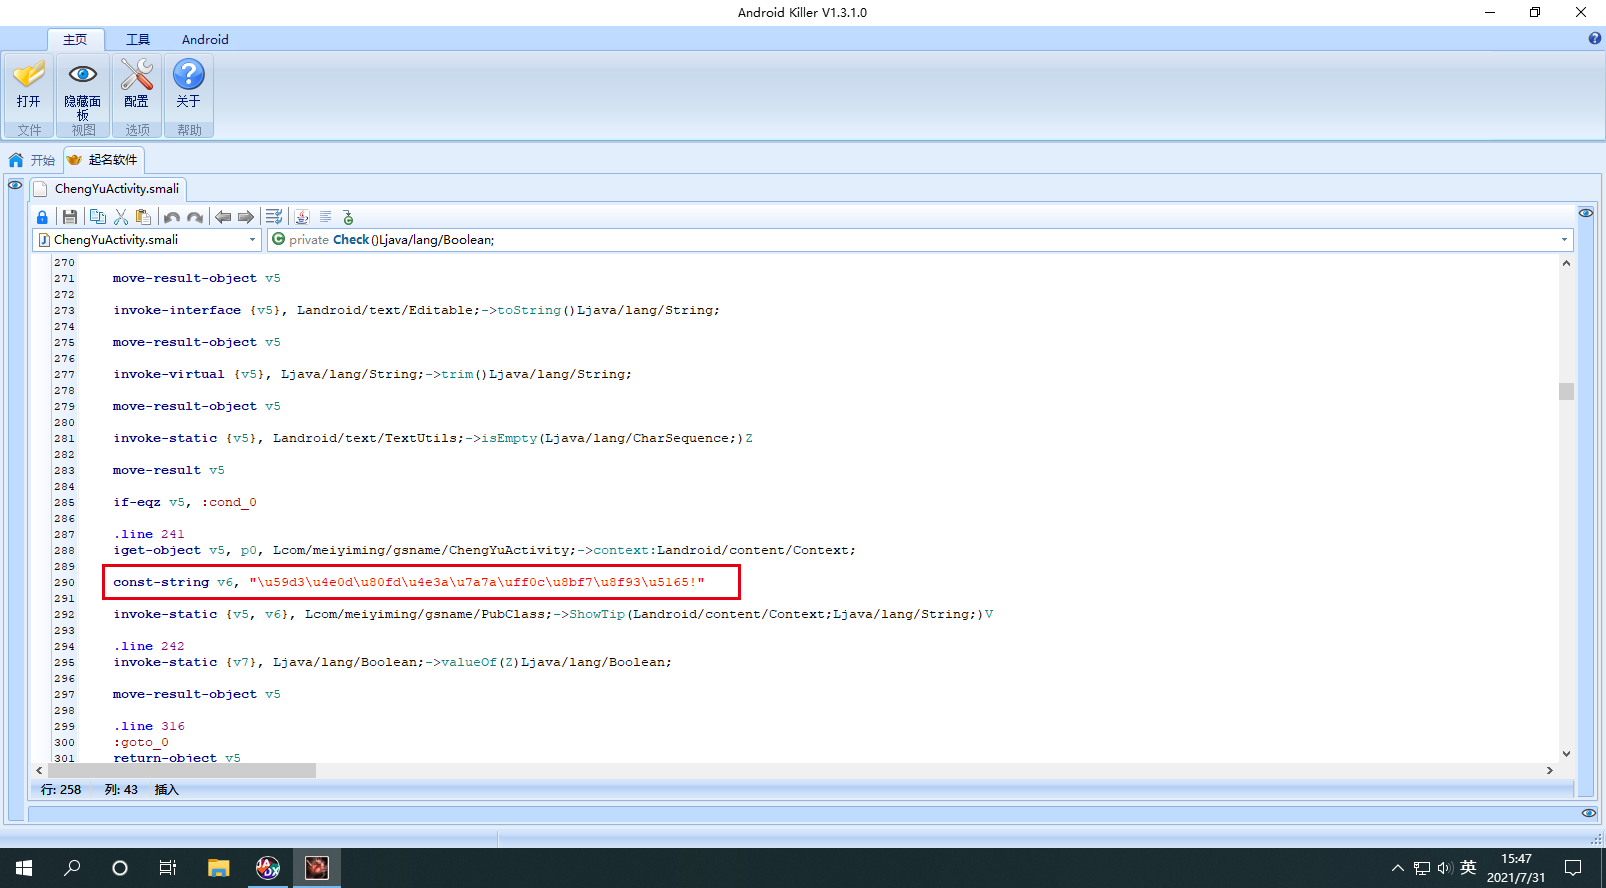Click the horizontal scrollbar right arrow
Image resolution: width=1606 pixels, height=888 pixels.
(1550, 770)
